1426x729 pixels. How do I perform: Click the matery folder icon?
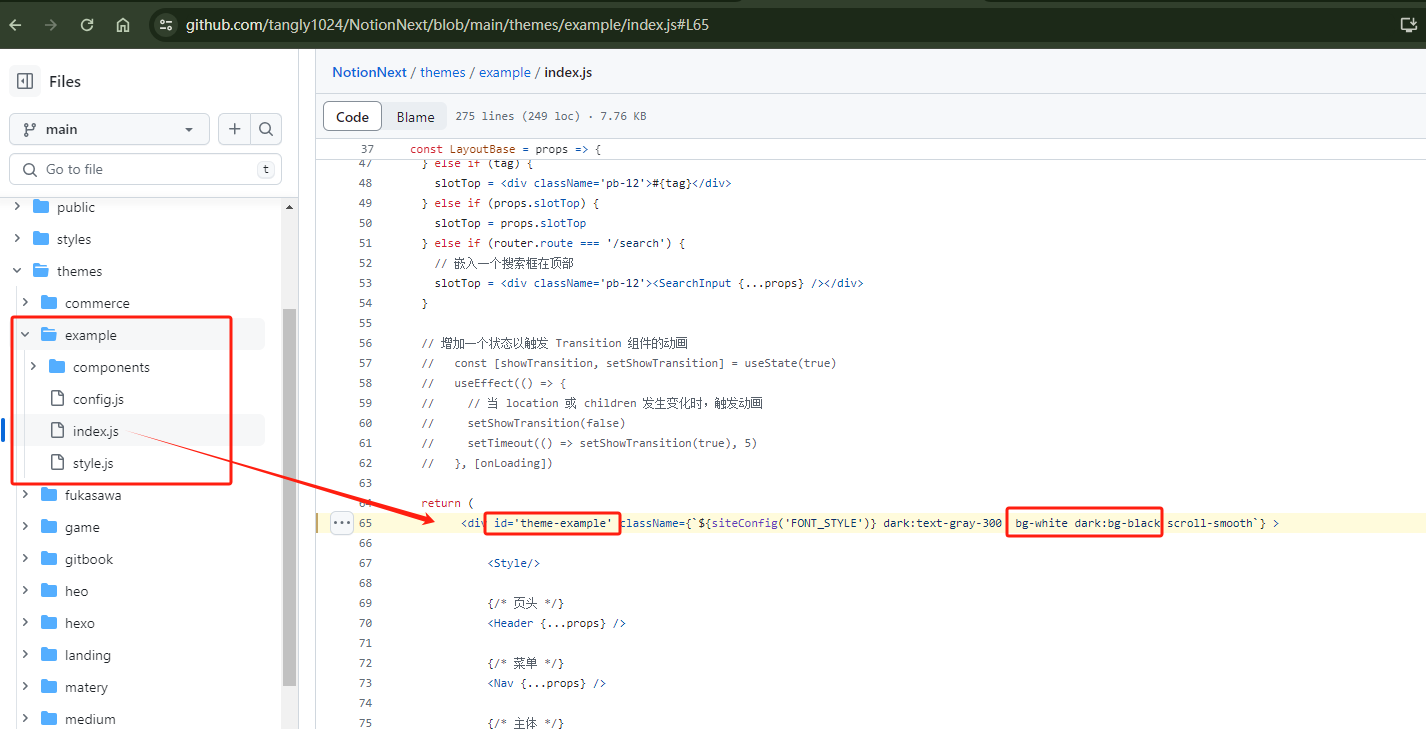point(49,687)
